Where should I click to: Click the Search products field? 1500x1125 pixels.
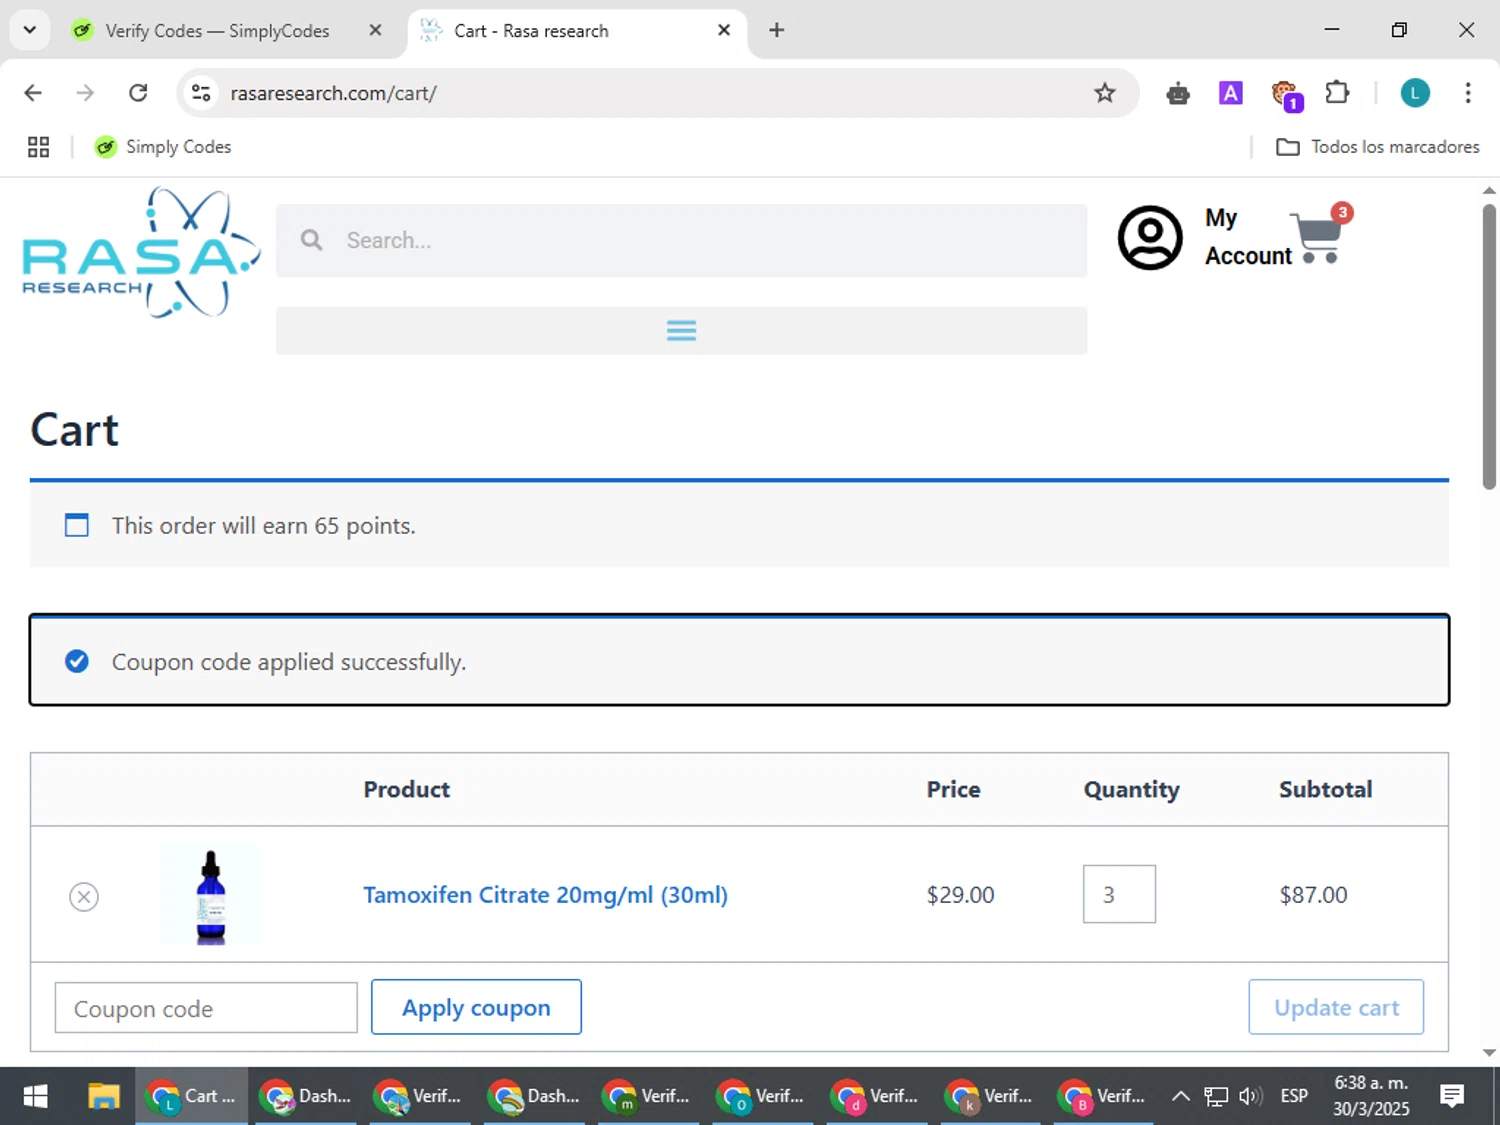tap(681, 240)
